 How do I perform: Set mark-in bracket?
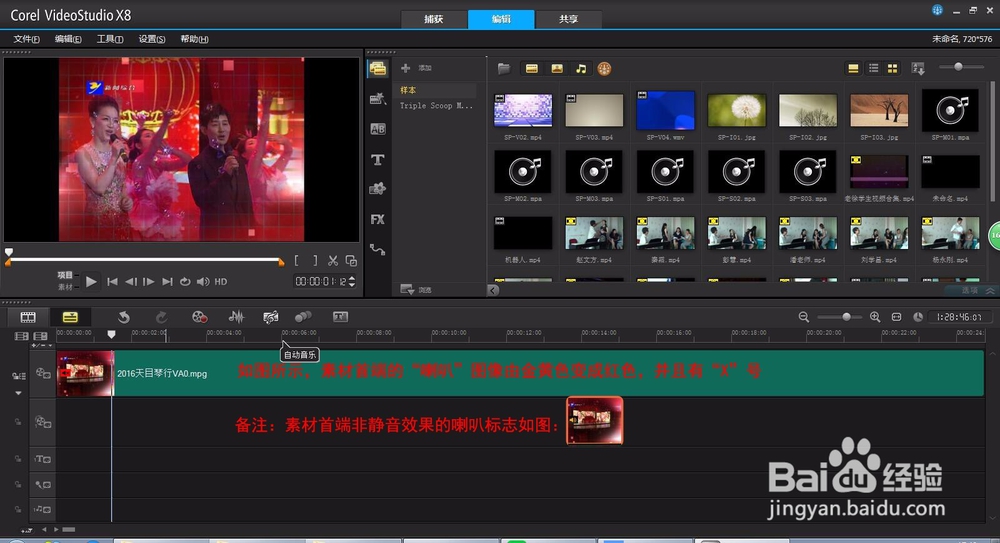(x=297, y=260)
